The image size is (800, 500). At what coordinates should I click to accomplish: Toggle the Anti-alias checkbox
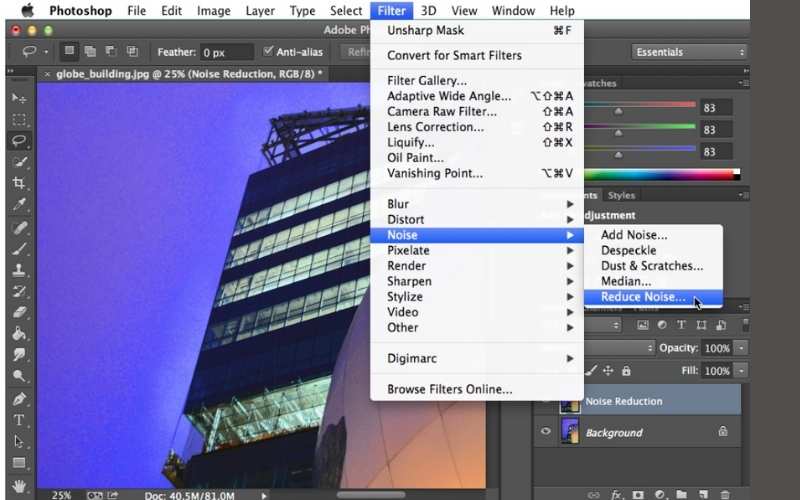coord(268,51)
